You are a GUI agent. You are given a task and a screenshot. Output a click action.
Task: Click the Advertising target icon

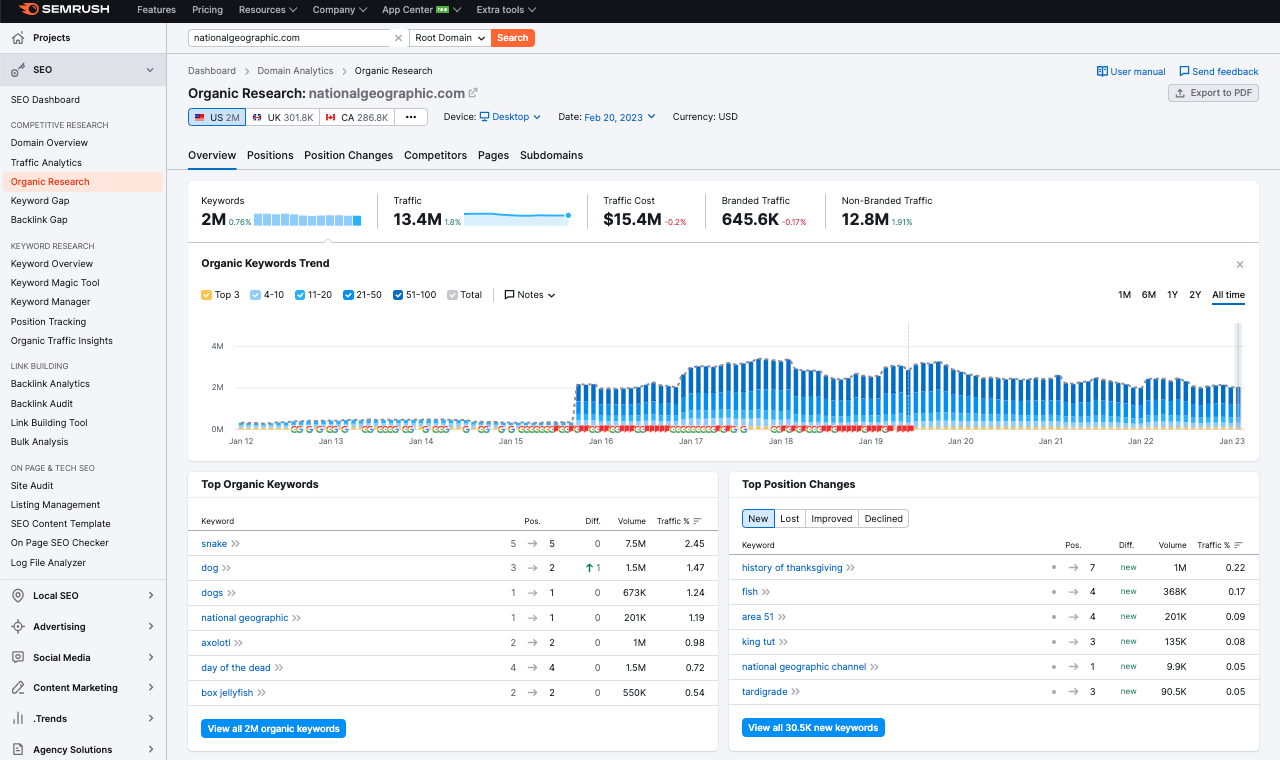18,627
